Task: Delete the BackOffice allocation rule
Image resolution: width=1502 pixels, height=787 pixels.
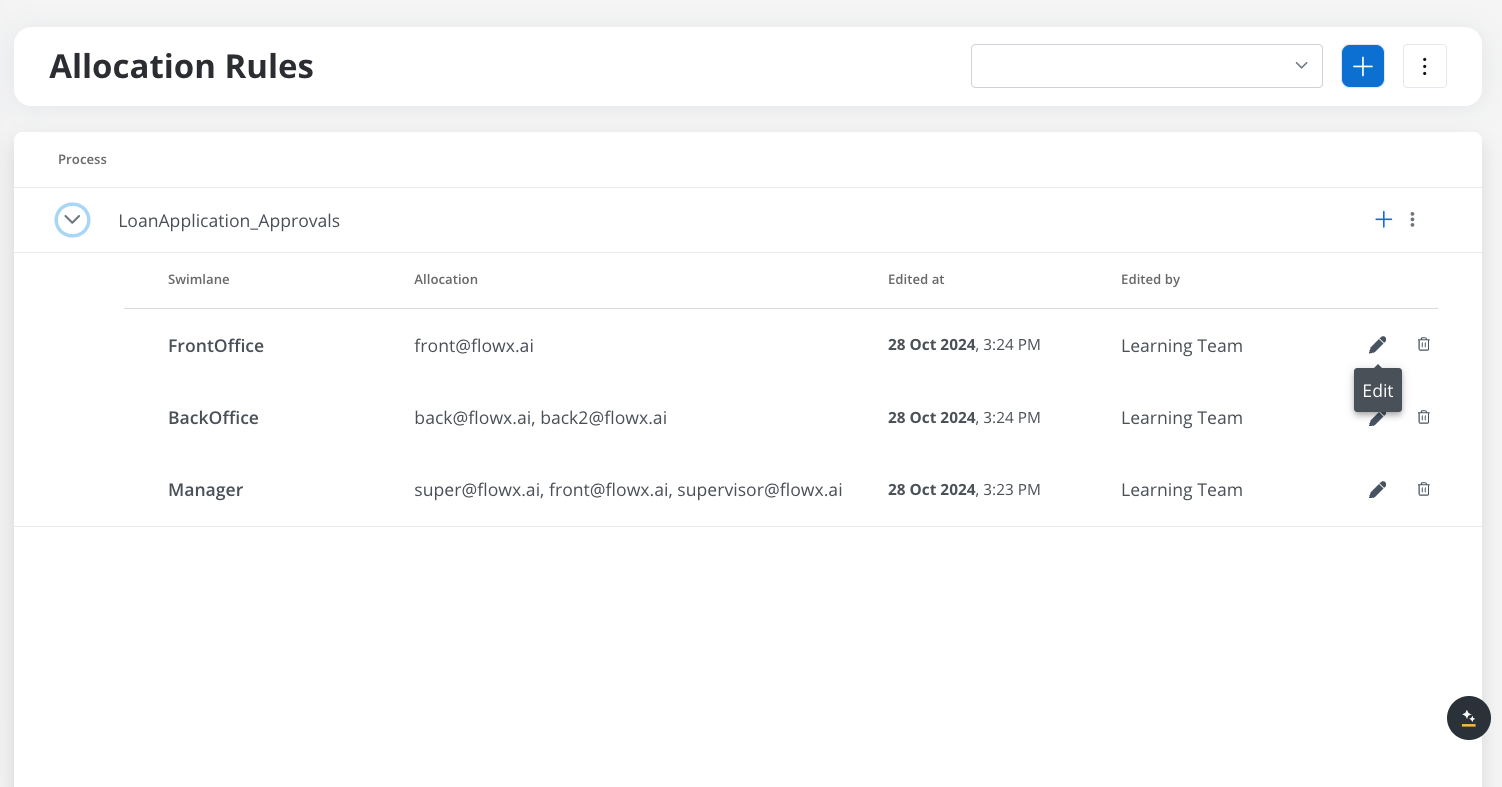Action: pyautogui.click(x=1424, y=417)
